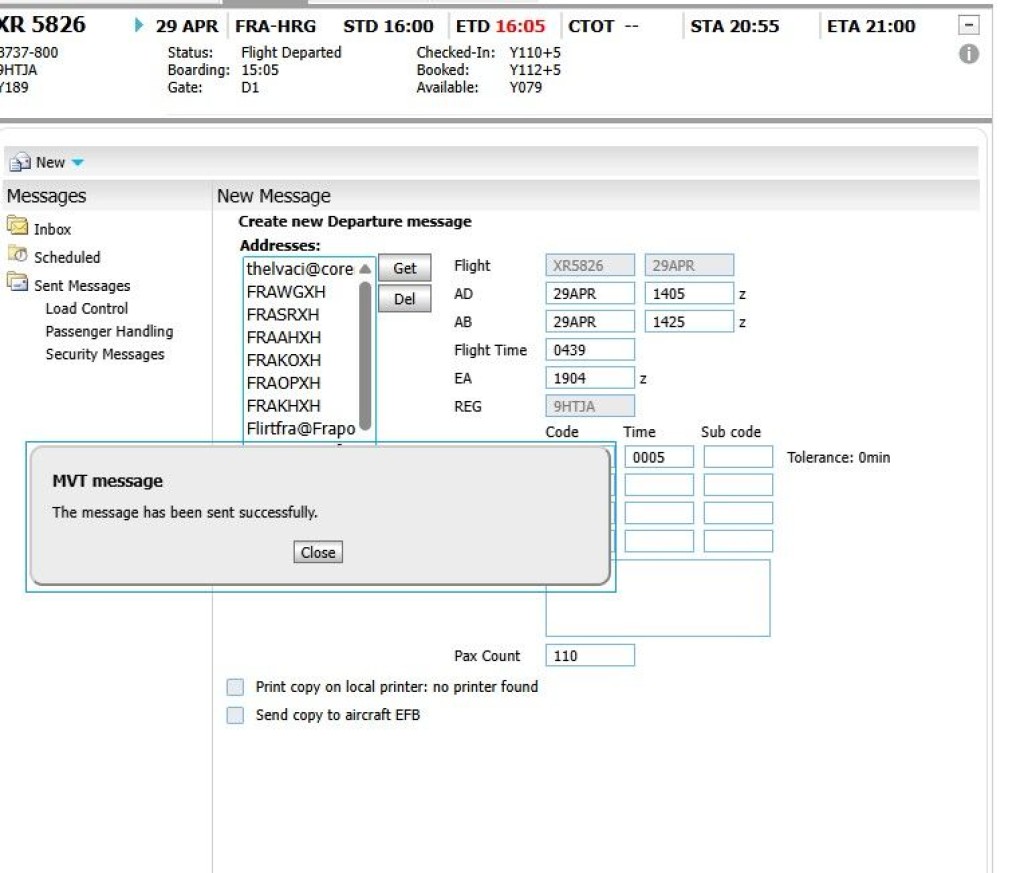Select FRAWGXH in the addresses list
Screen dimensions: 1024x873
point(286,292)
